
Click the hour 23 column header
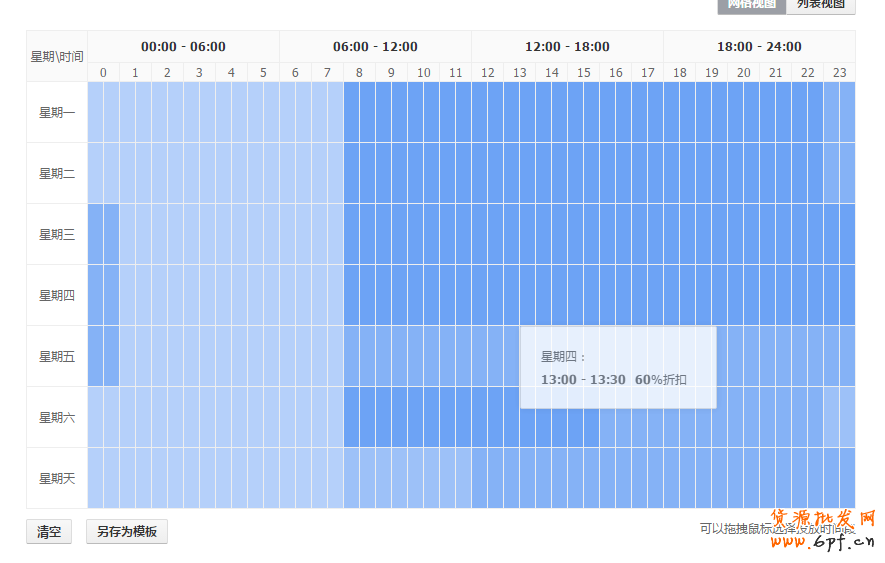[839, 73]
